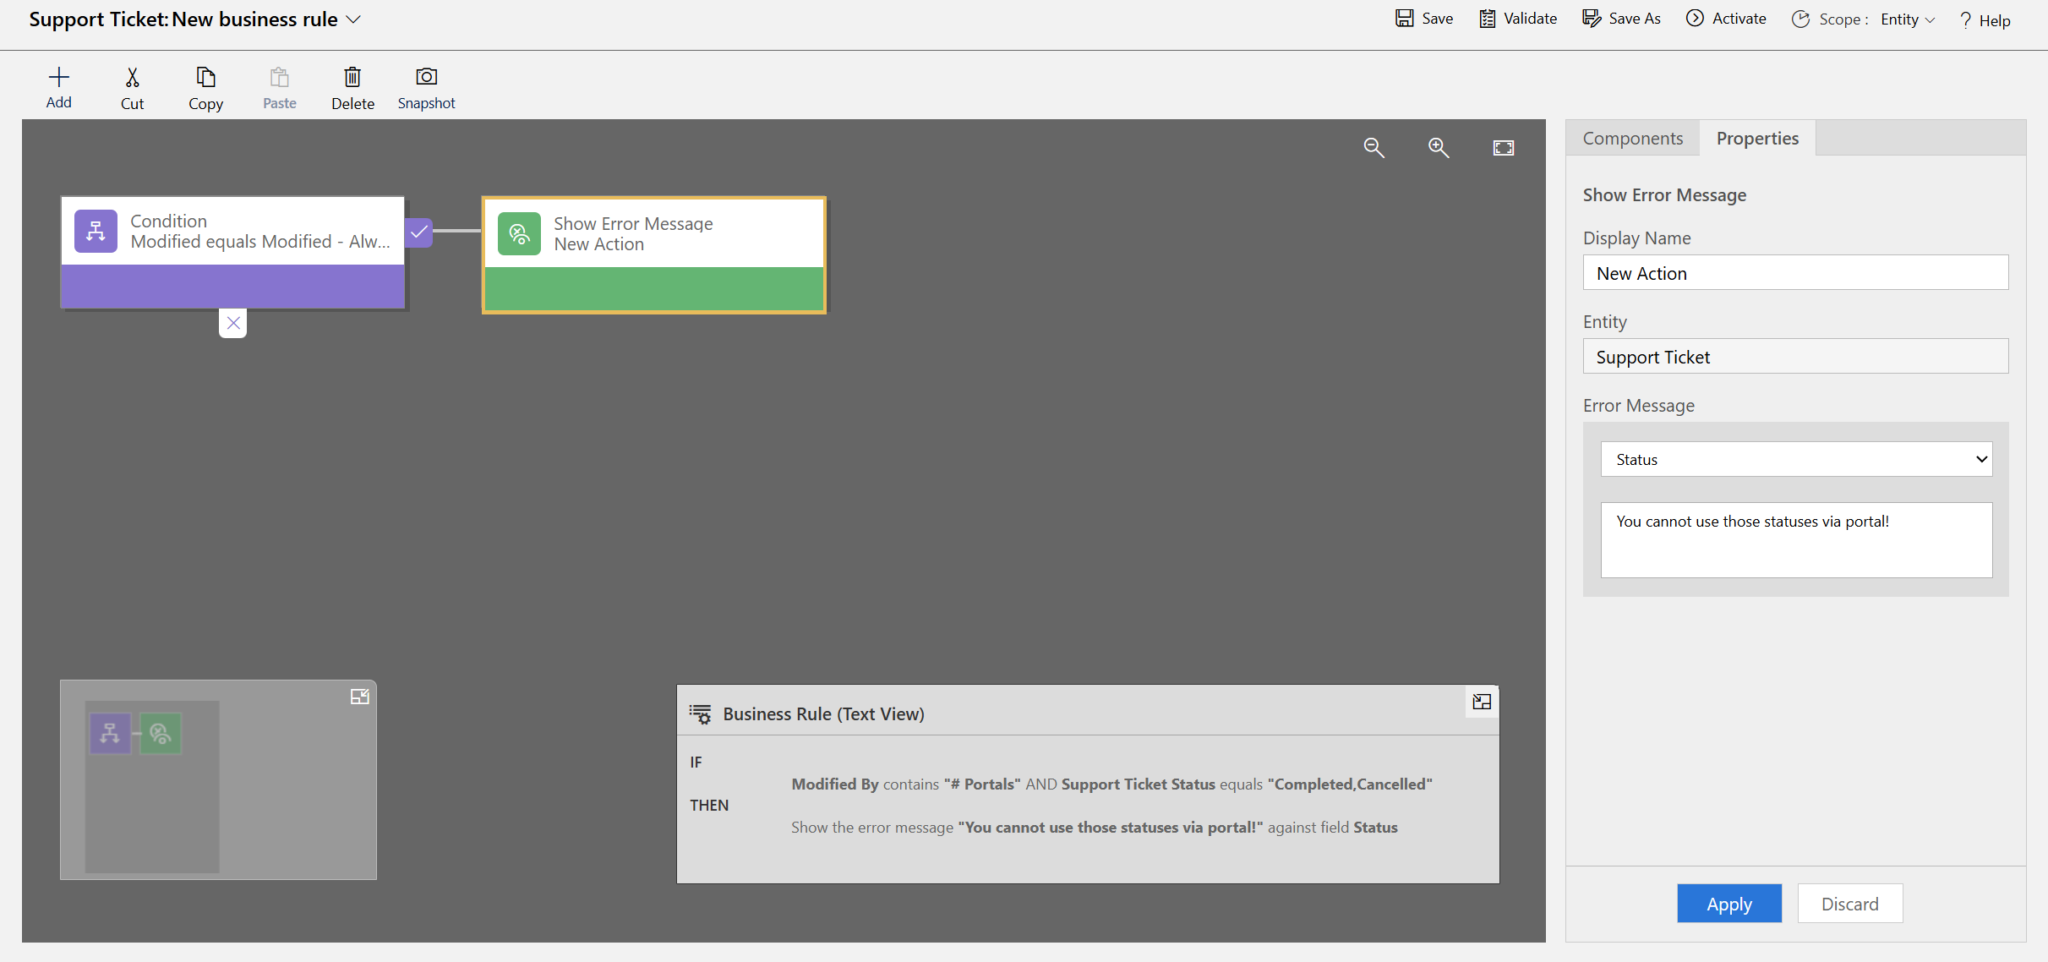This screenshot has width=2048, height=962.
Task: Discard the property changes
Action: [x=1848, y=903]
